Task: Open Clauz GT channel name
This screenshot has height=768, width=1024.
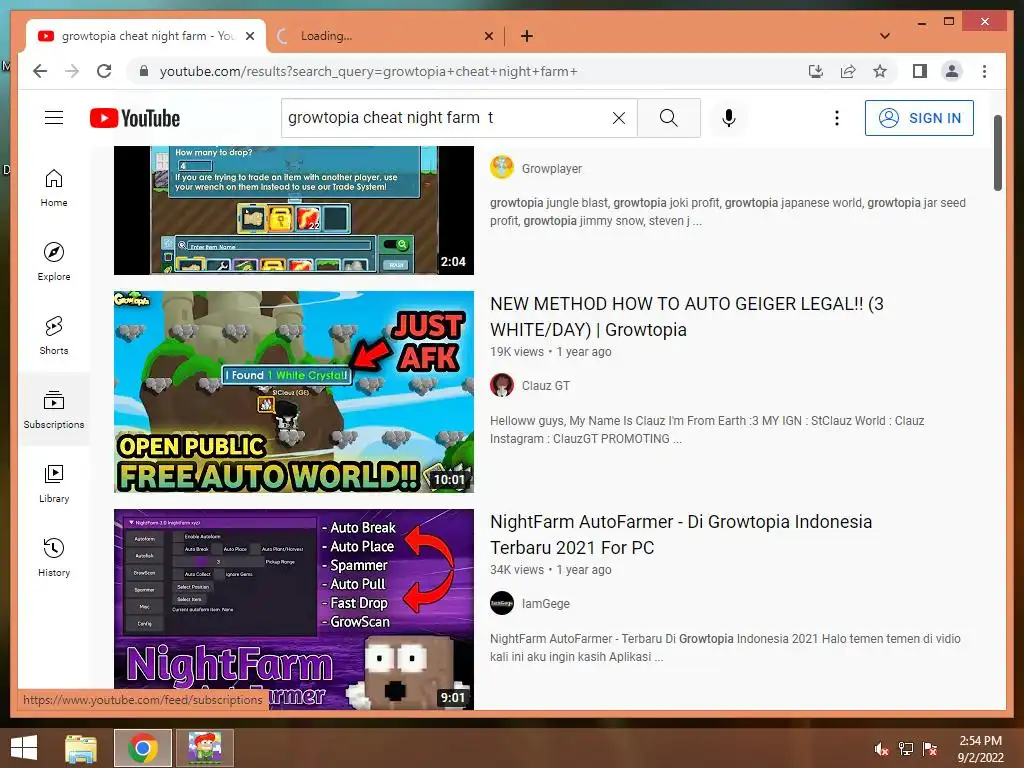Action: 546,386
